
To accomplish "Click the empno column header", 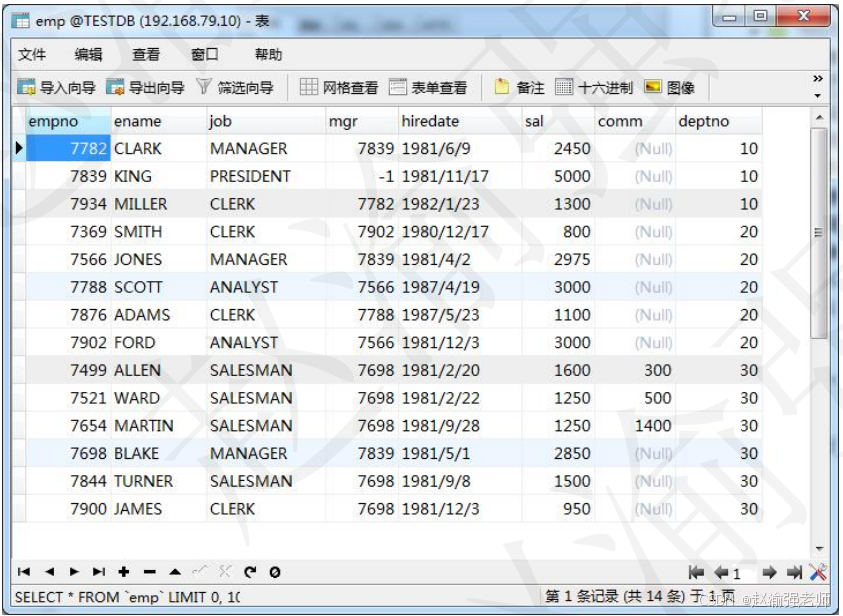I will (x=68, y=121).
